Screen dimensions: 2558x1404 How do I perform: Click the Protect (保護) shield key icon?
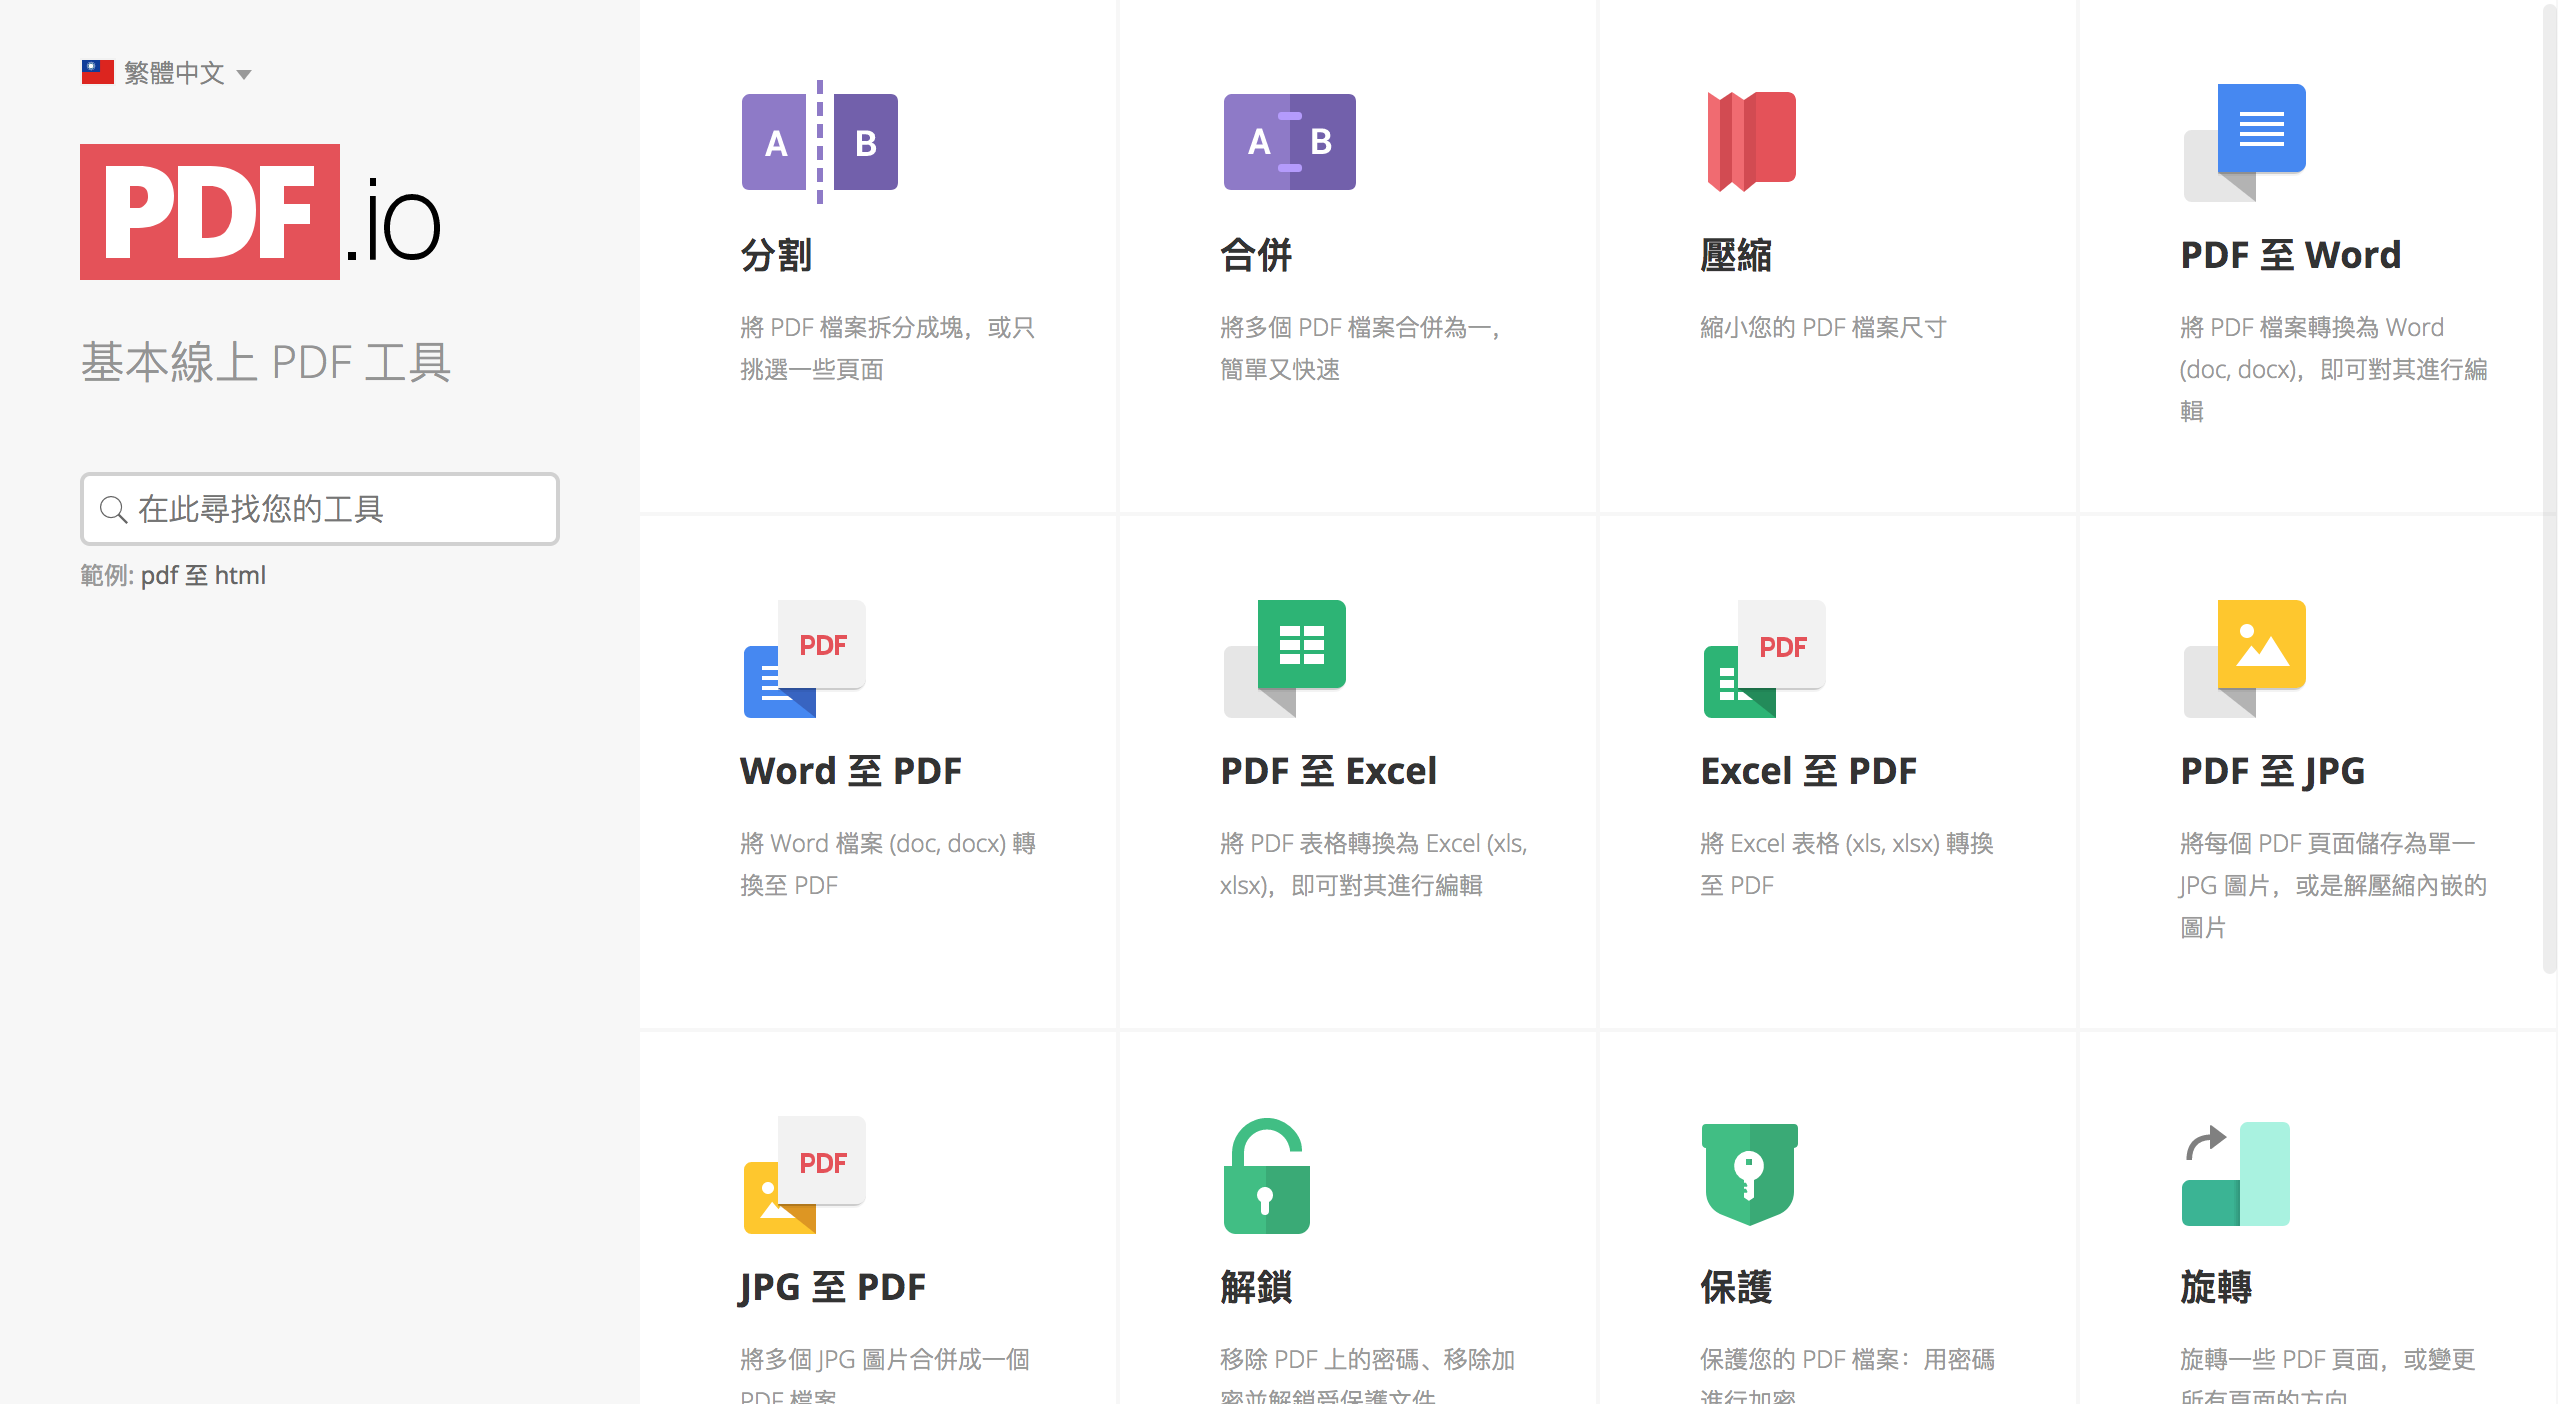coord(1750,1174)
